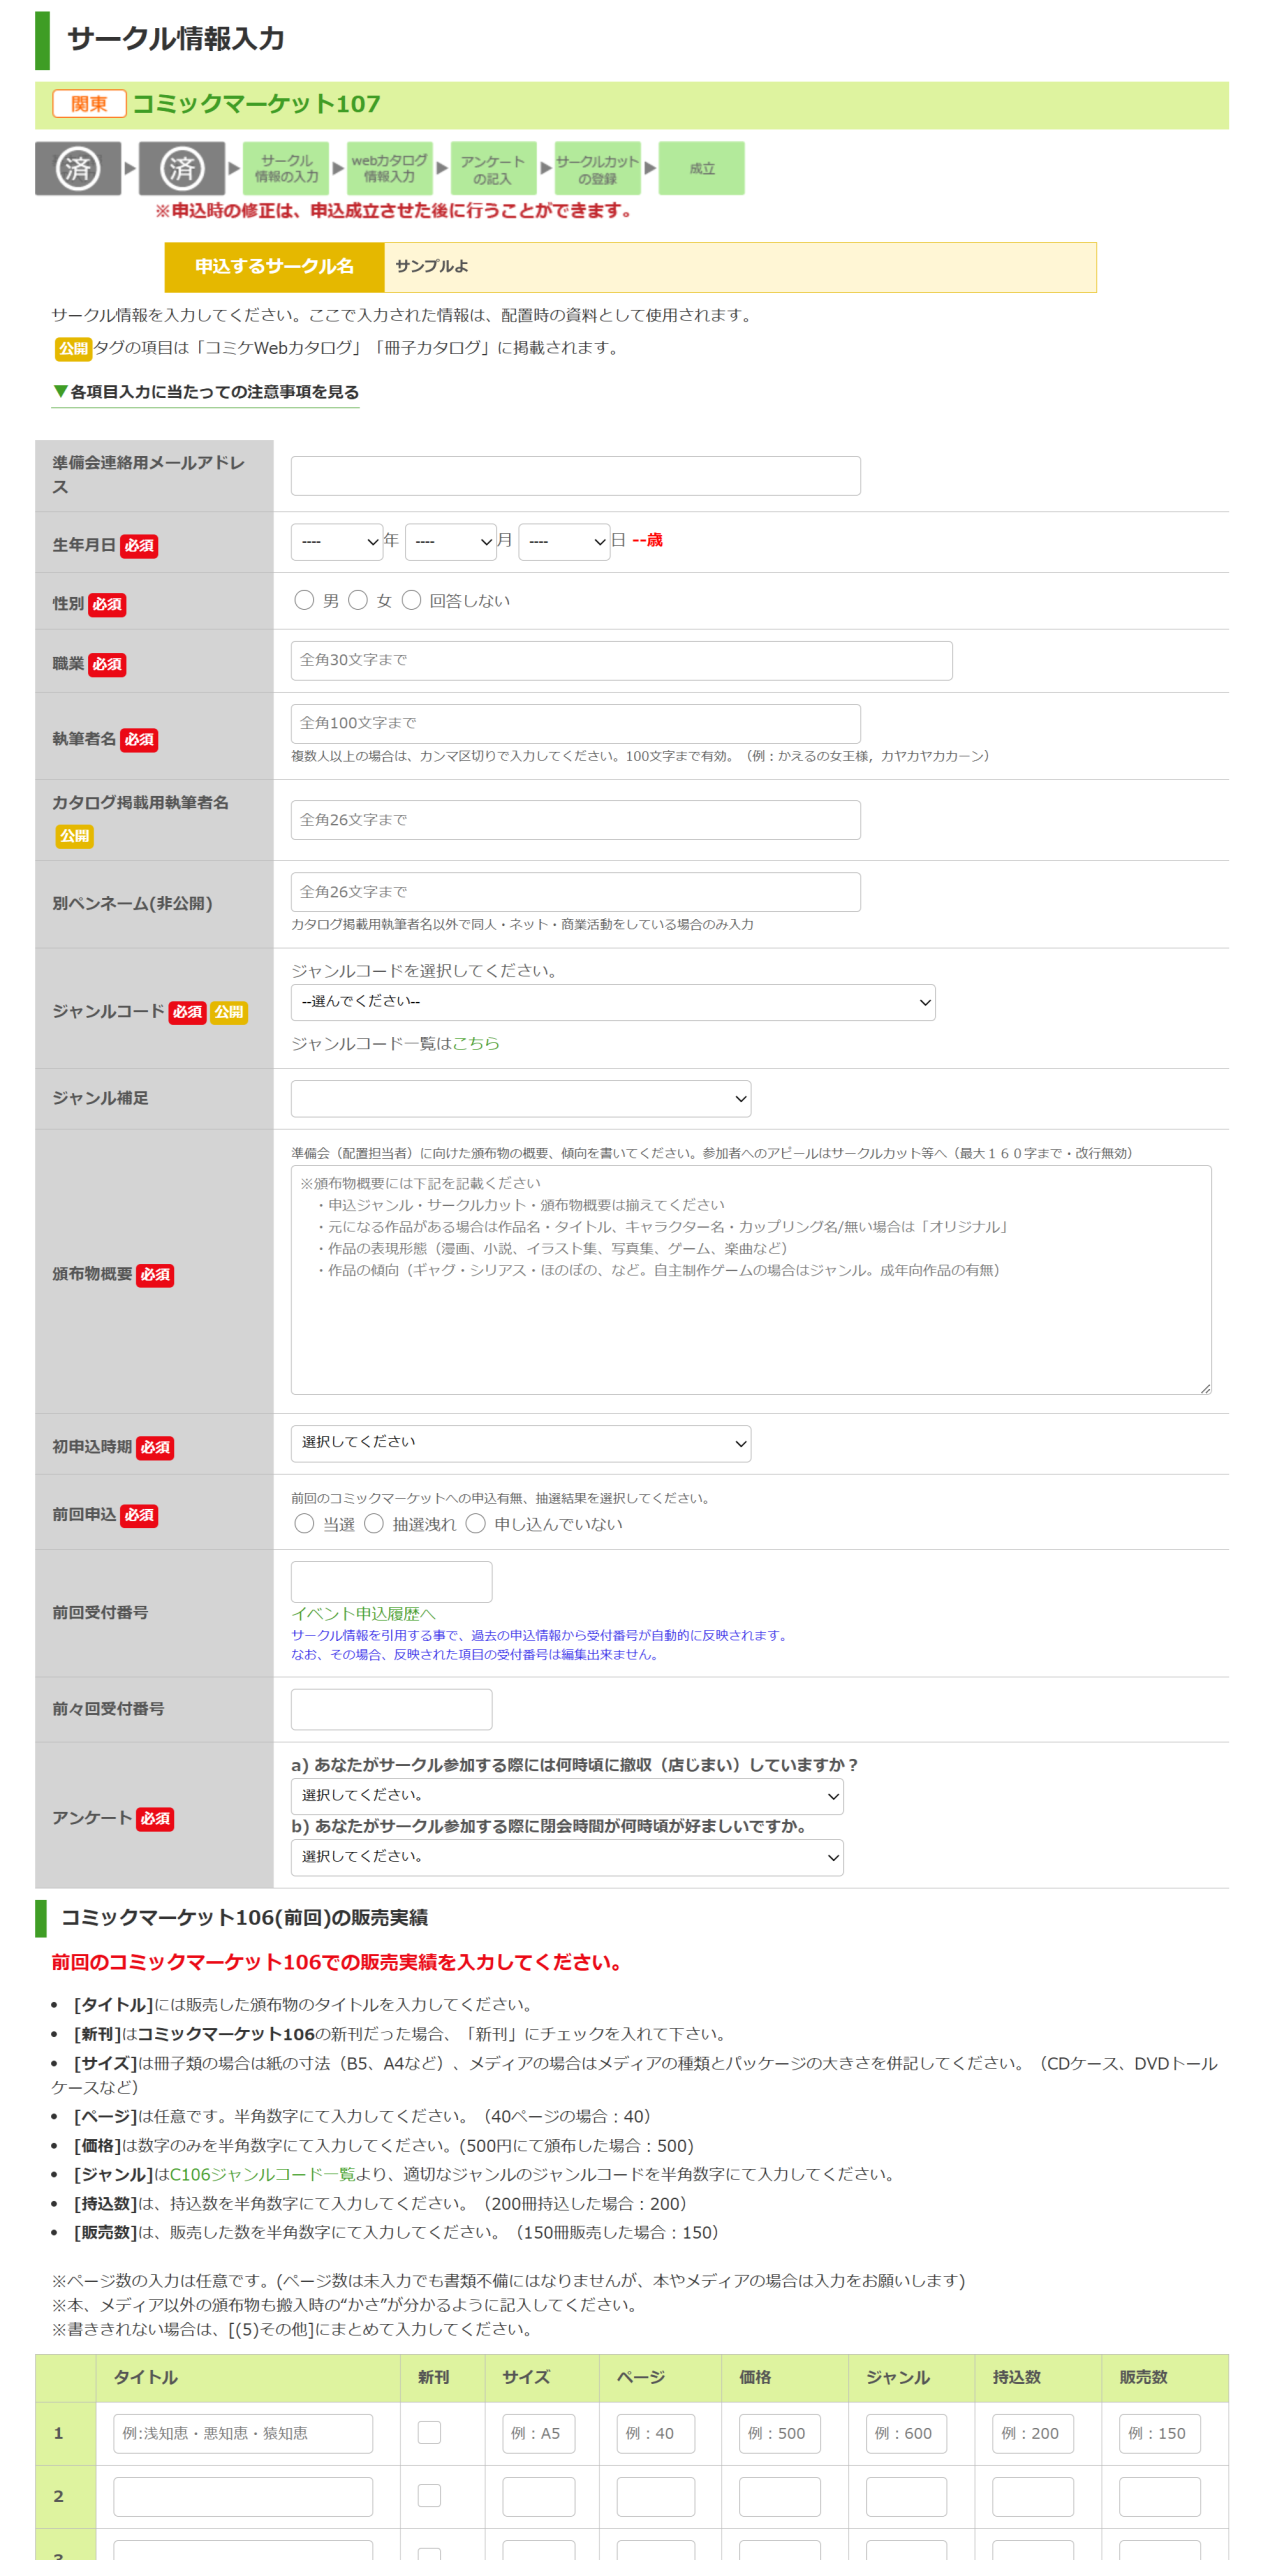
Task: Select the 抽選洩れ radio button
Action: pos(374,1523)
